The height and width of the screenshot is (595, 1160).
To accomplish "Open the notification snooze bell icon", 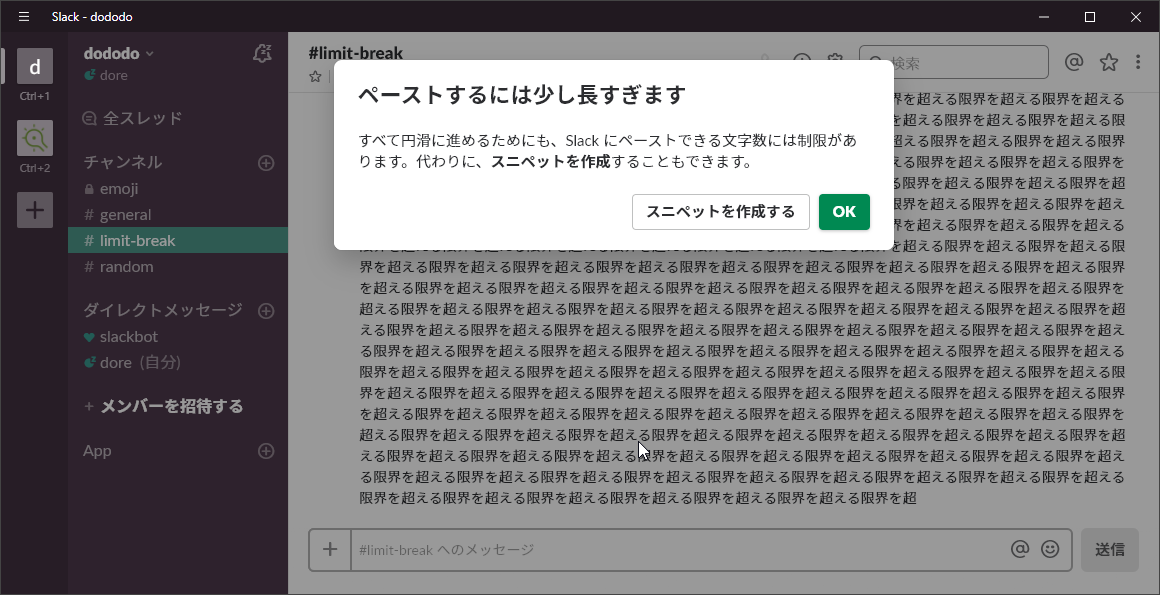I will click(x=262, y=54).
